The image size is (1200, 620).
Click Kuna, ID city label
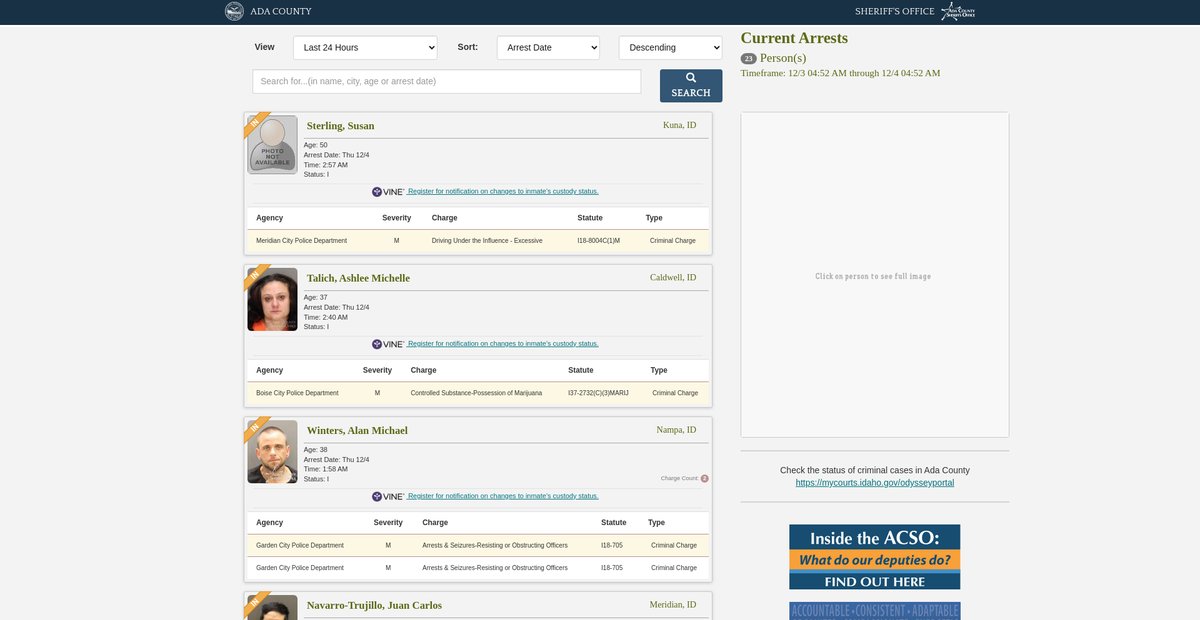pyautogui.click(x=680, y=125)
